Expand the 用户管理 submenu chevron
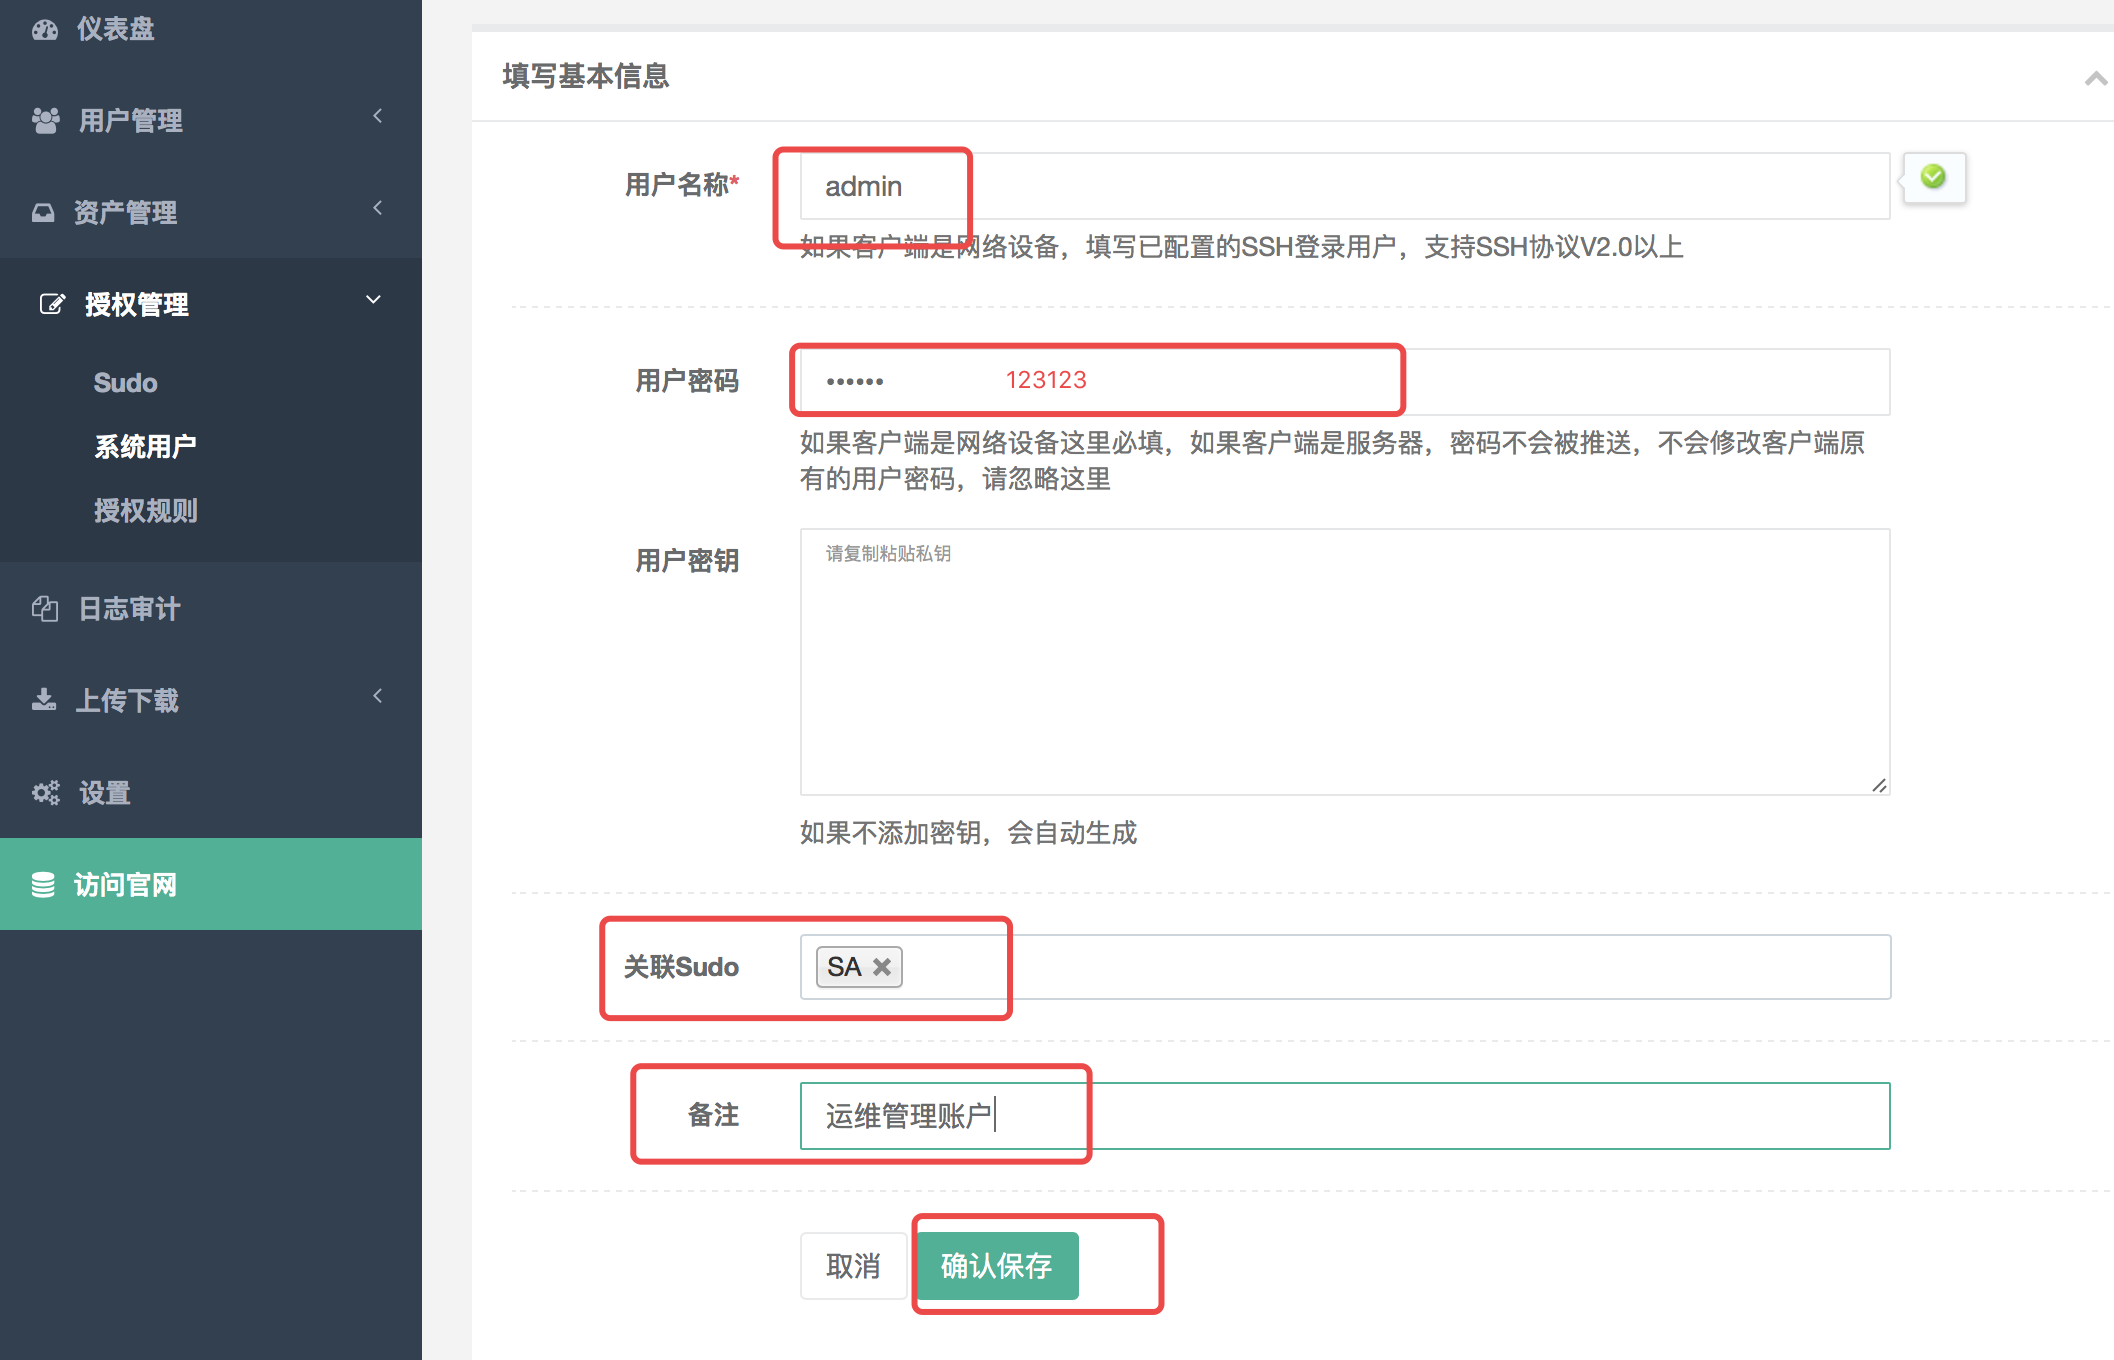 [377, 116]
